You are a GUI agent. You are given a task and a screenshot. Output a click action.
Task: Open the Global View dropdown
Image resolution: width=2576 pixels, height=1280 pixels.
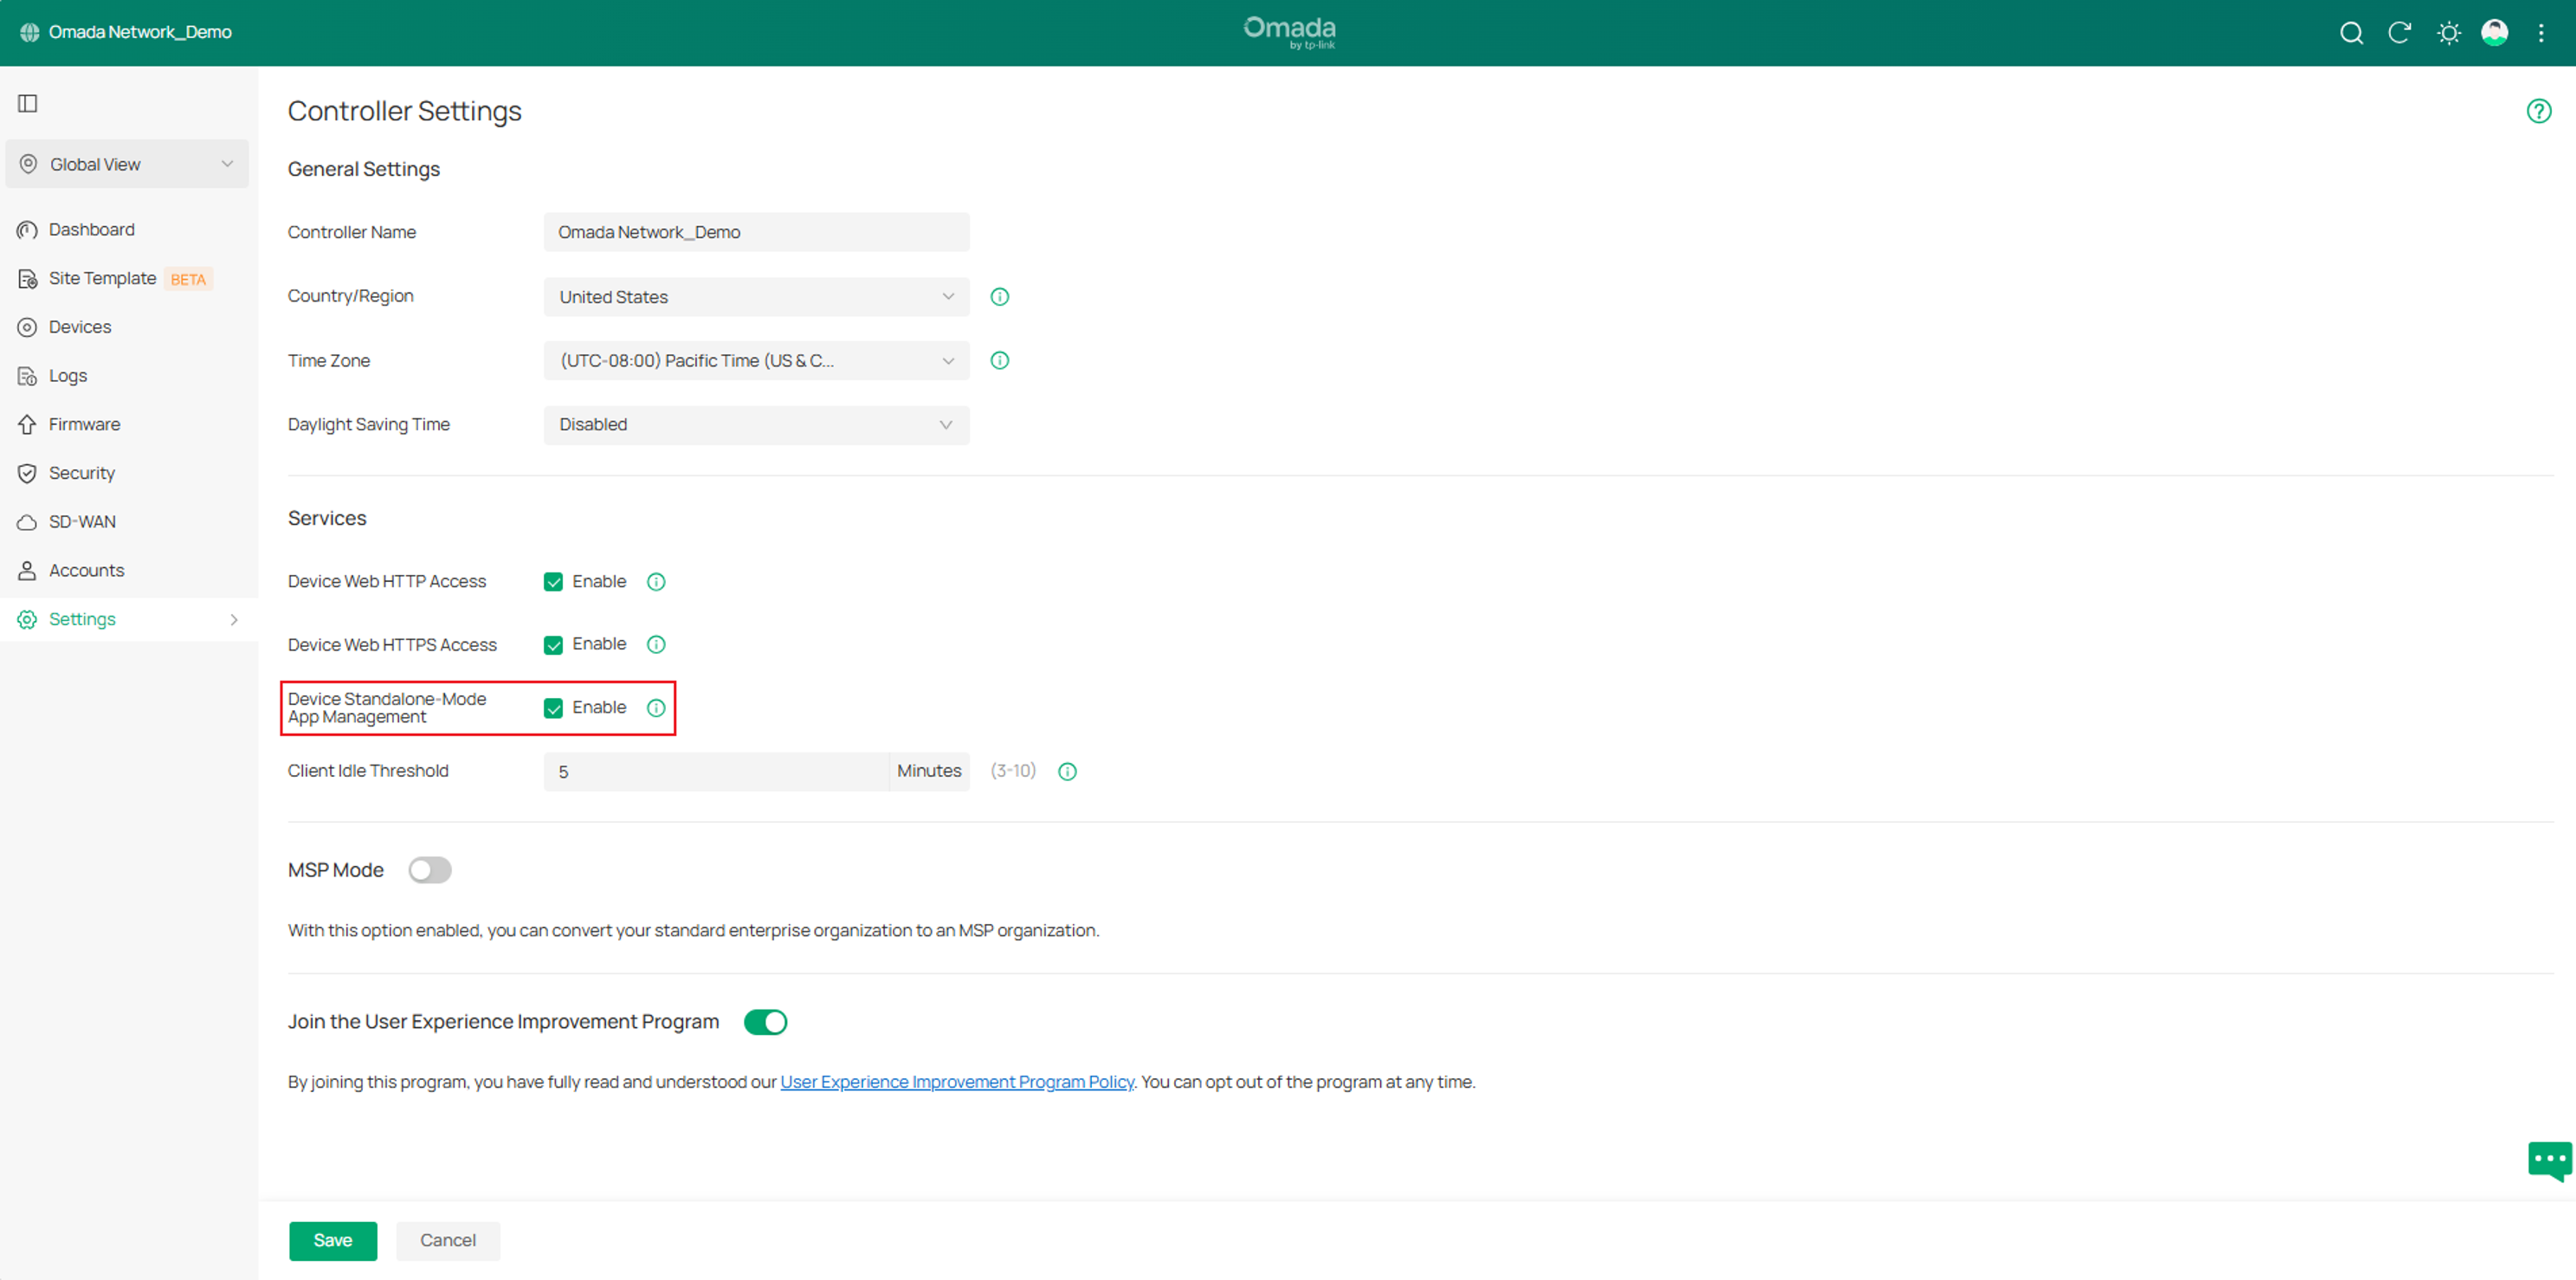point(127,164)
